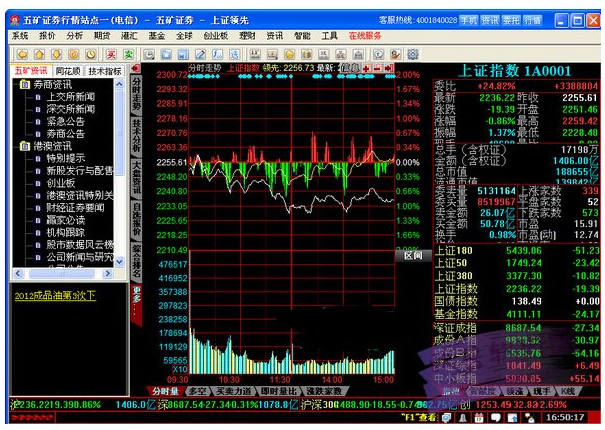Click the 区间 button beside chart
The image size is (605, 430).
(413, 256)
